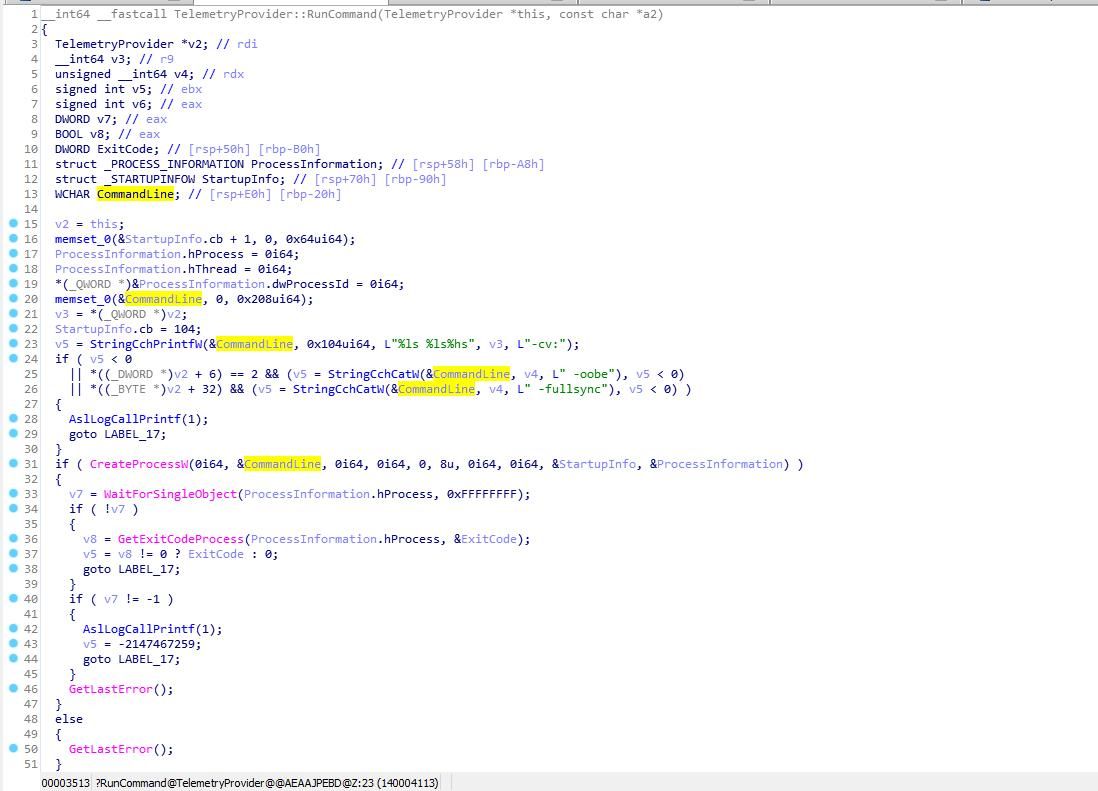Click the StartupInfo declaration on line 12
Image resolution: width=1098 pixels, height=791 pixels.
pyautogui.click(x=240, y=179)
